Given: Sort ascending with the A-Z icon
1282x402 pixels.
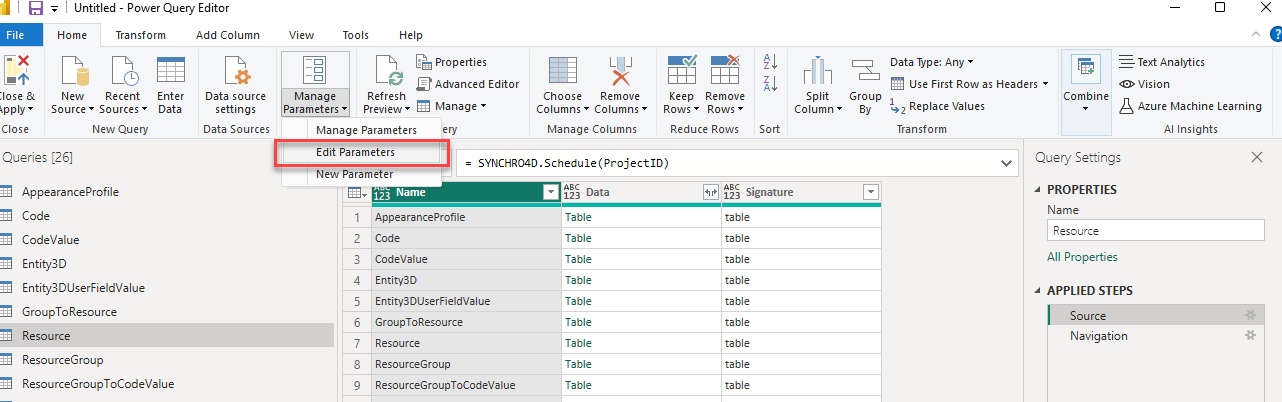Looking at the screenshot, I should pyautogui.click(x=770, y=61).
